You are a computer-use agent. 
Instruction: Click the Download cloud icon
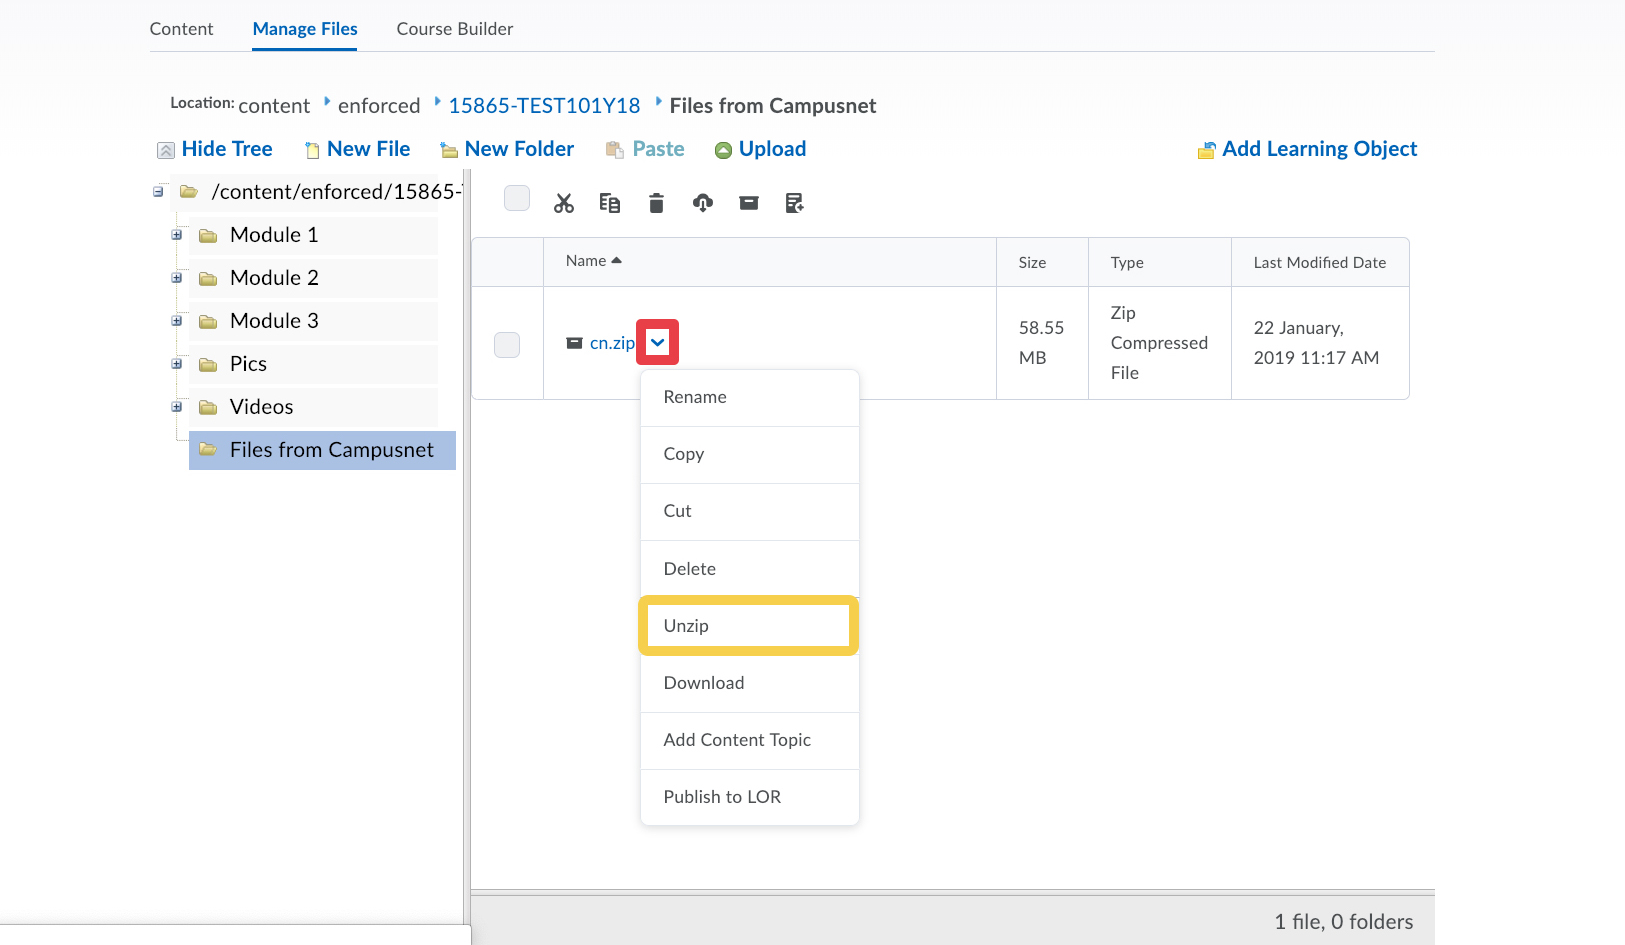point(703,204)
